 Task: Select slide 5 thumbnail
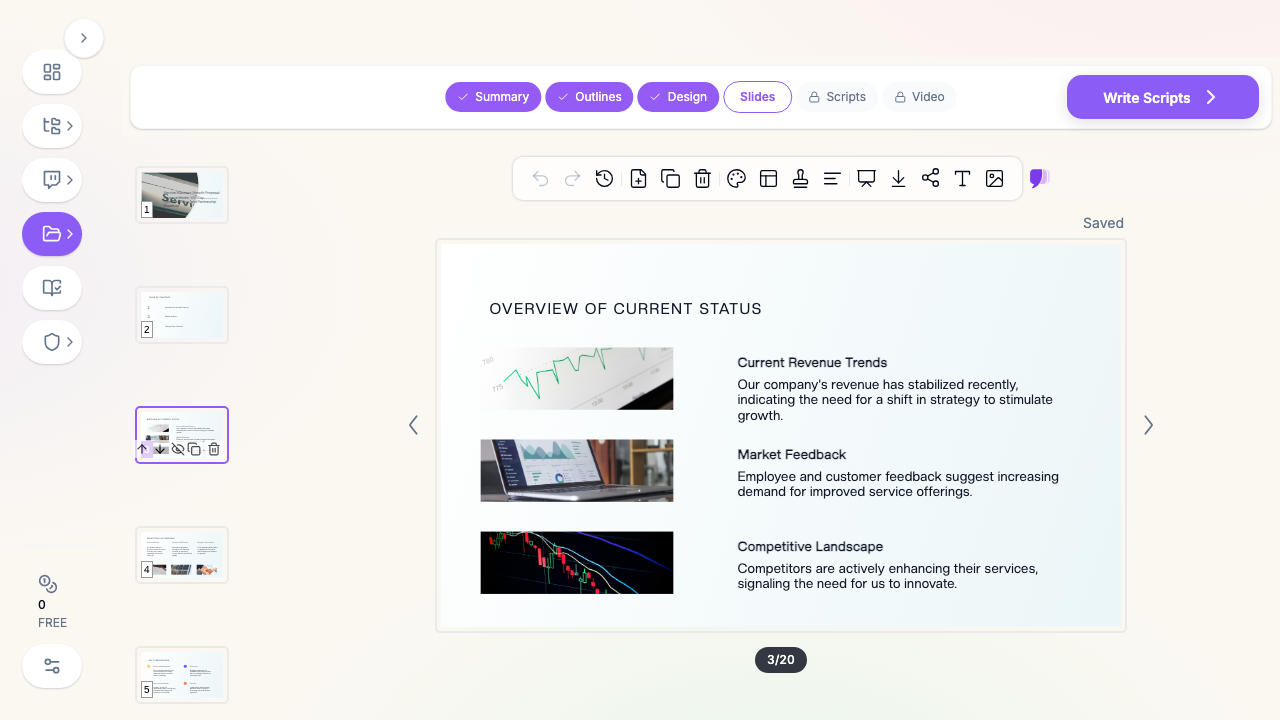(182, 675)
